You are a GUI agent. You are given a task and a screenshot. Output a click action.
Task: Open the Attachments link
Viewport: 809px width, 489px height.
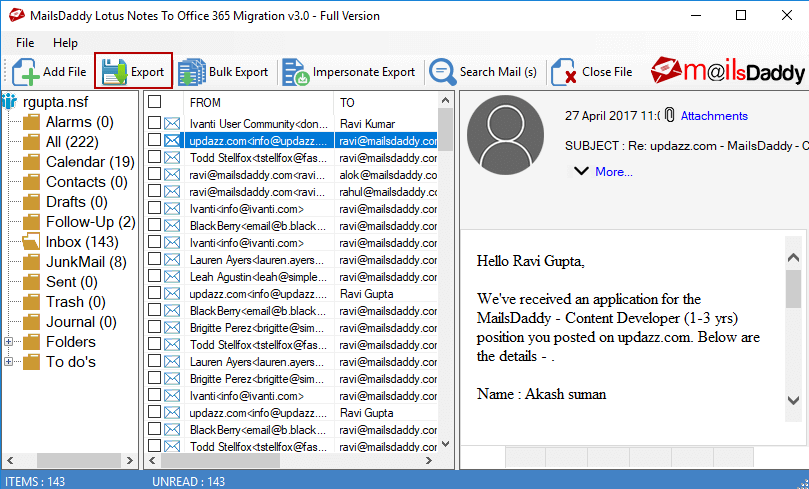[x=714, y=116]
